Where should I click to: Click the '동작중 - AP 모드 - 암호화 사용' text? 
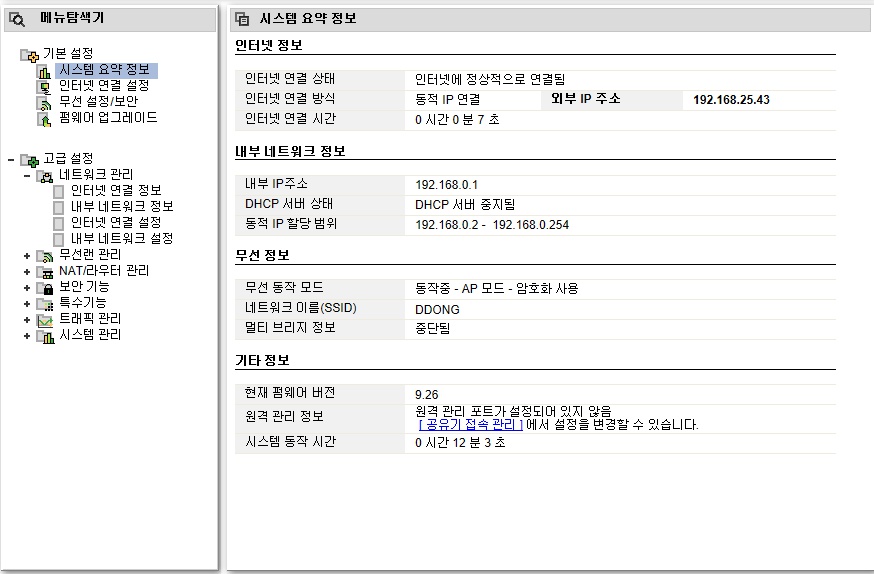pos(497,289)
